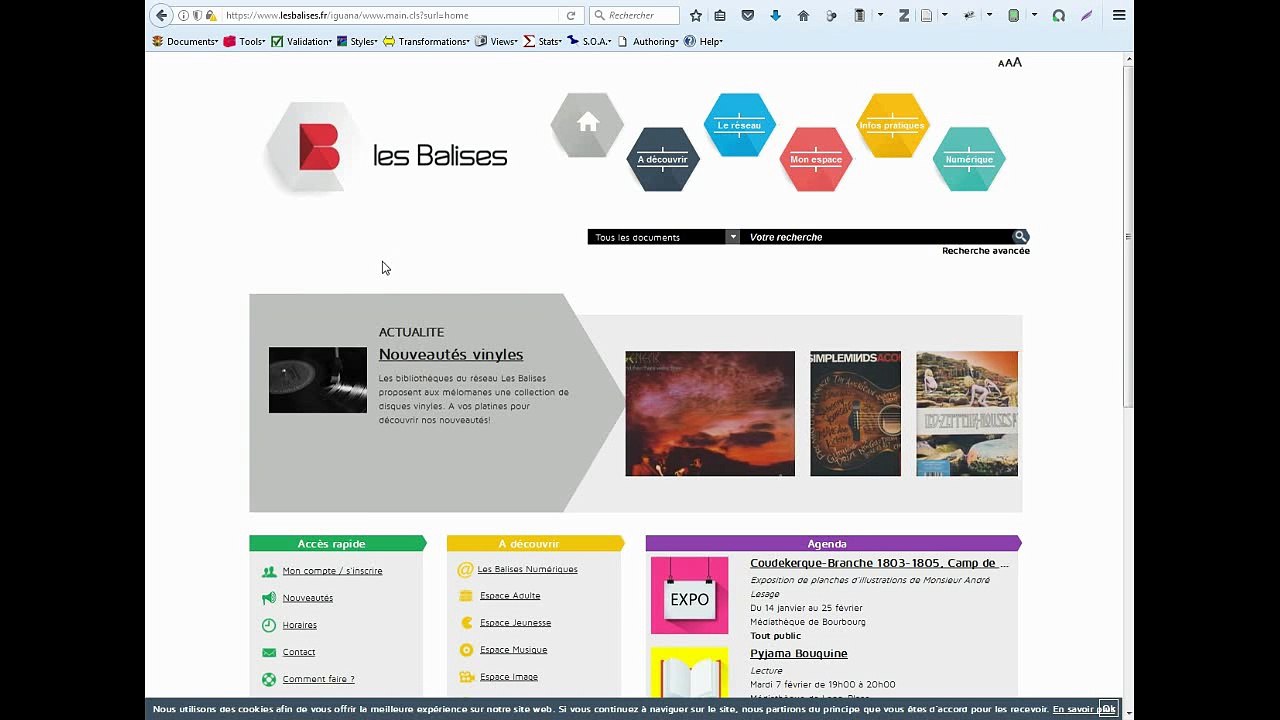This screenshot has width=1280, height=720.
Task: Click the page vertical scrollbar thumb
Action: coord(1128,236)
